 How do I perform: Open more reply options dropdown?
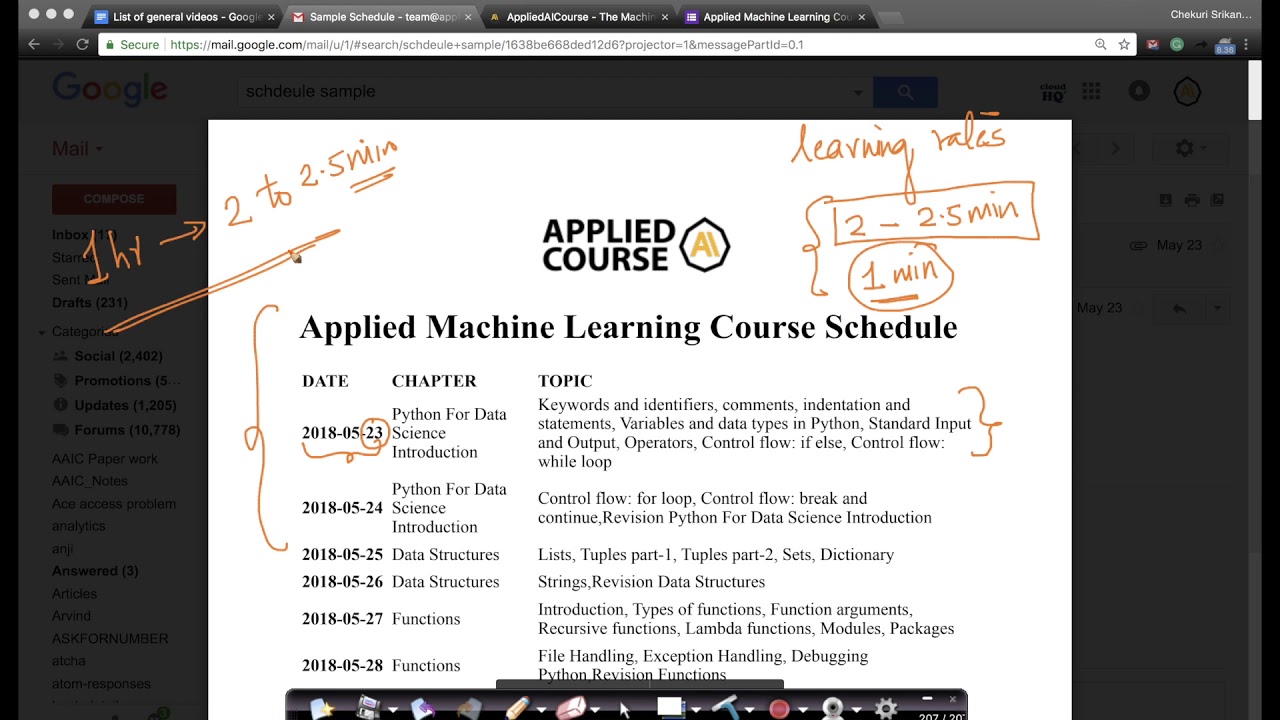click(1217, 308)
